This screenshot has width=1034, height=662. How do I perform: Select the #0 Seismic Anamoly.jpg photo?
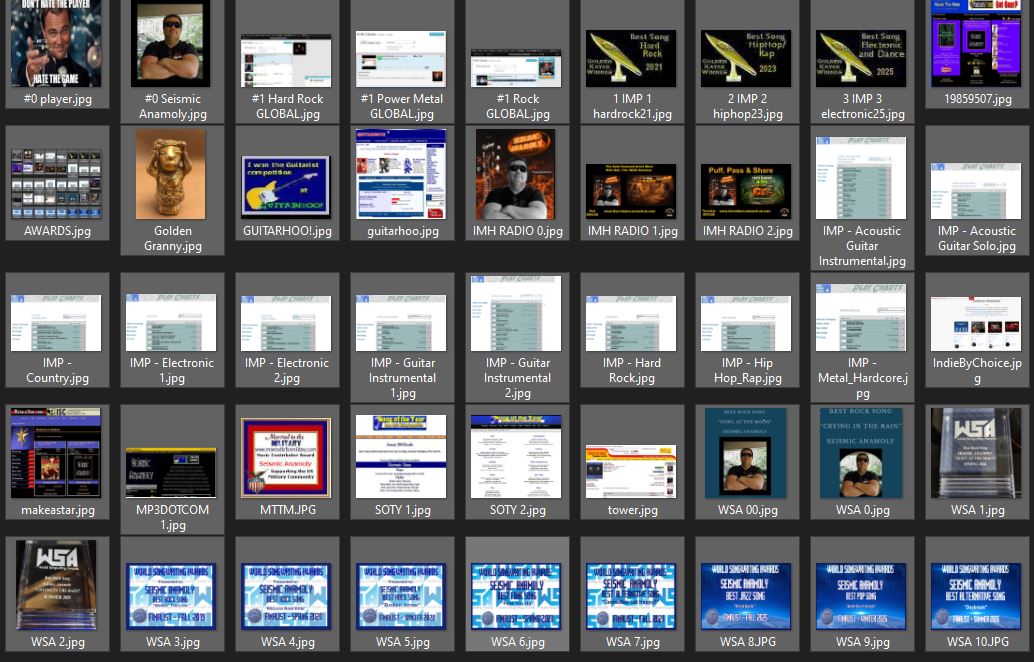pyautogui.click(x=171, y=44)
